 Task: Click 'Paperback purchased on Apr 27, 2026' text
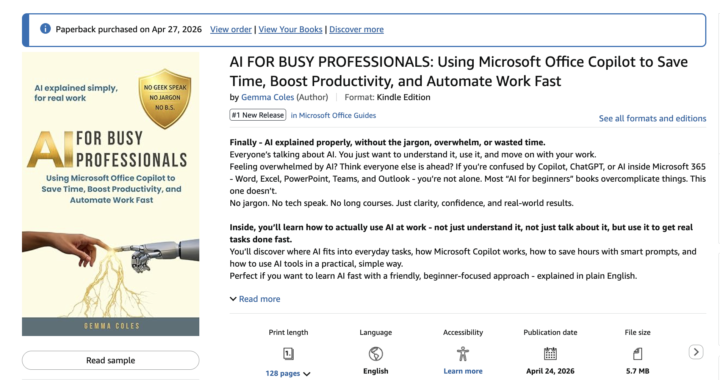pos(129,29)
